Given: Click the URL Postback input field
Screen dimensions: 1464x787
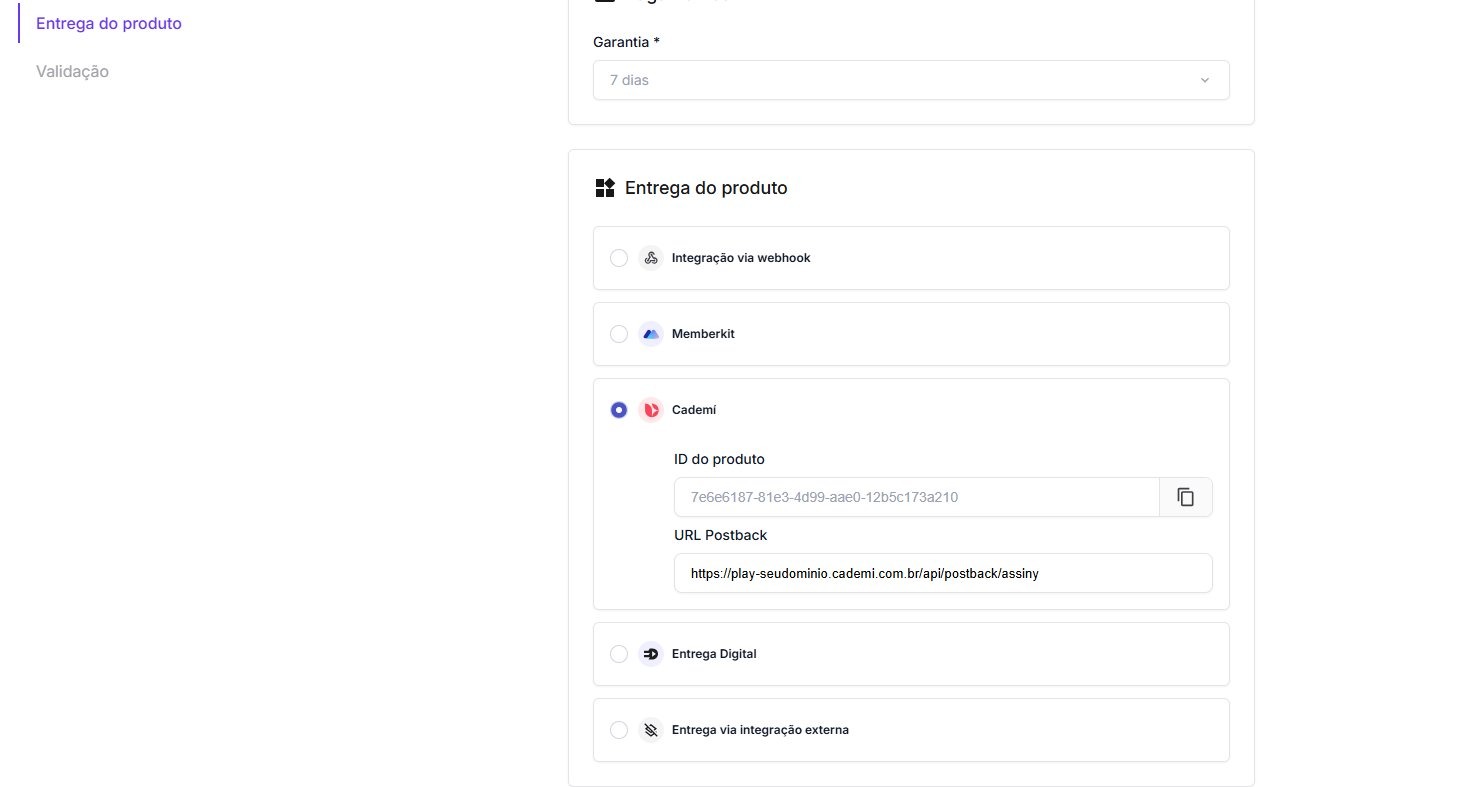Looking at the screenshot, I should 943,573.
